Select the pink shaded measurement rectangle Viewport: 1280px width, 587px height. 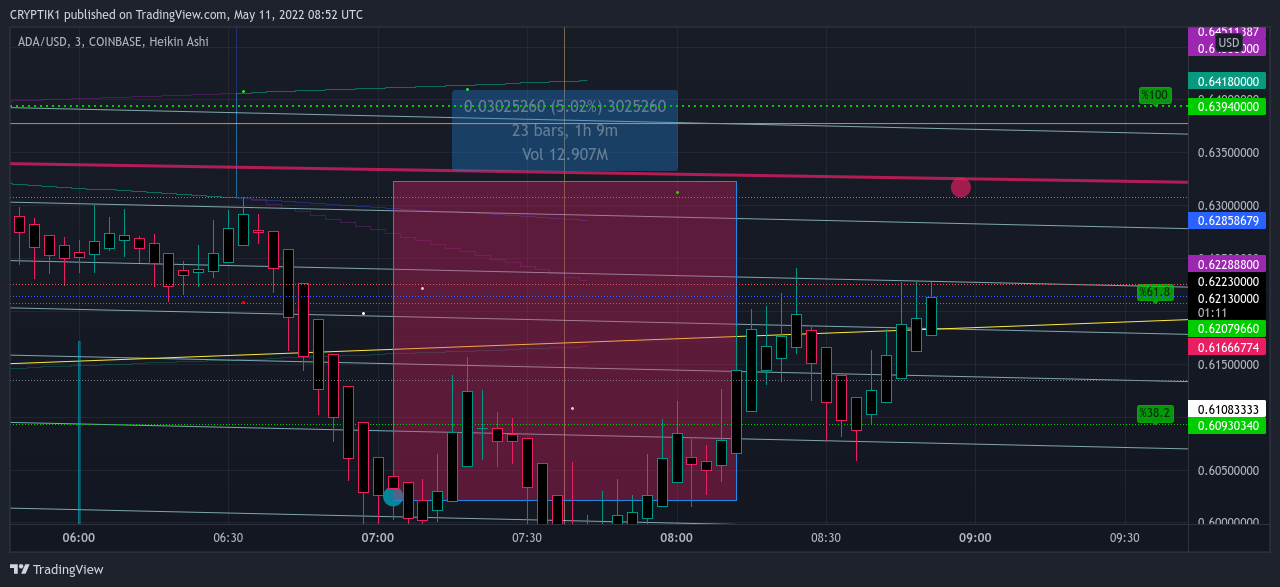pyautogui.click(x=565, y=340)
